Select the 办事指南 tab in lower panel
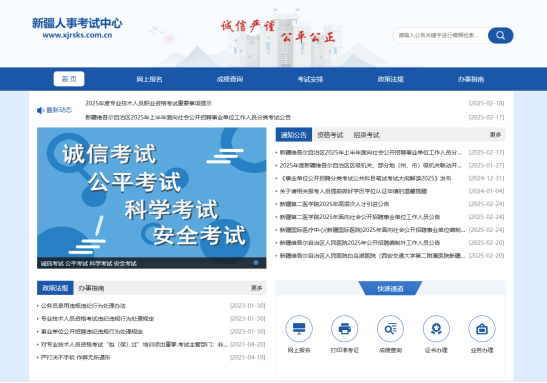The width and height of the screenshot is (547, 383). (91, 288)
